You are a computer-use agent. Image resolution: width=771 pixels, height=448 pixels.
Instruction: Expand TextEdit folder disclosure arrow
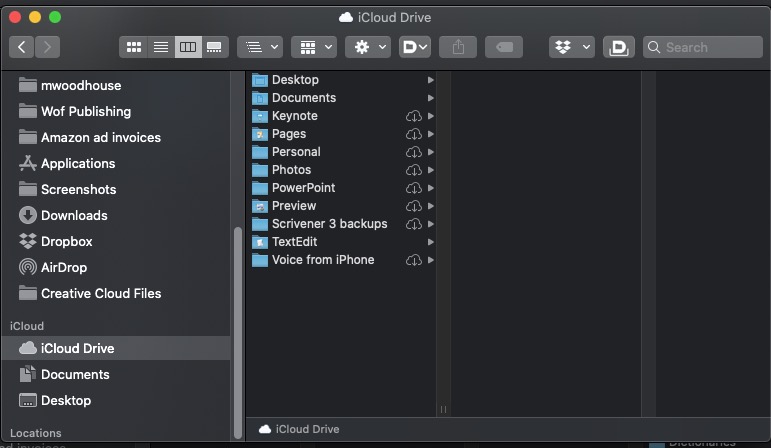pos(431,242)
